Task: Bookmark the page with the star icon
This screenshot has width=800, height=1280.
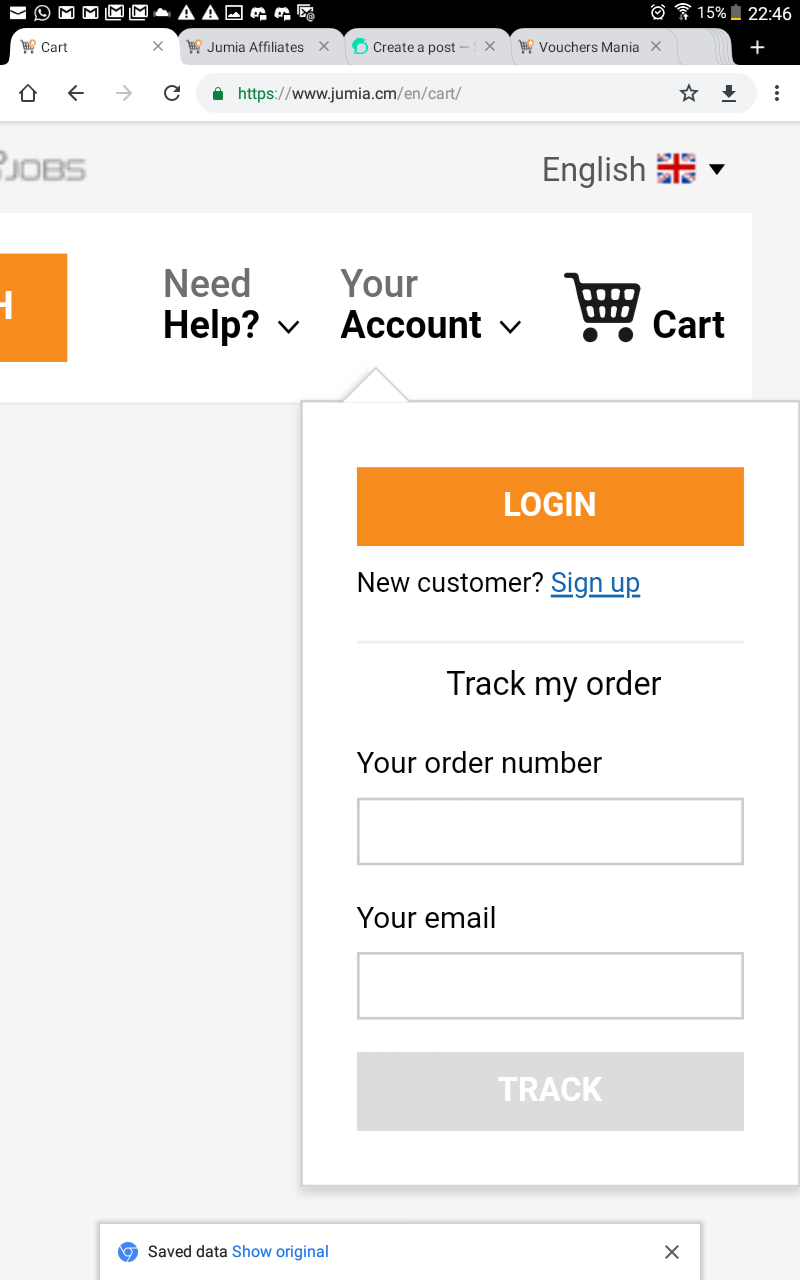Action: [689, 93]
